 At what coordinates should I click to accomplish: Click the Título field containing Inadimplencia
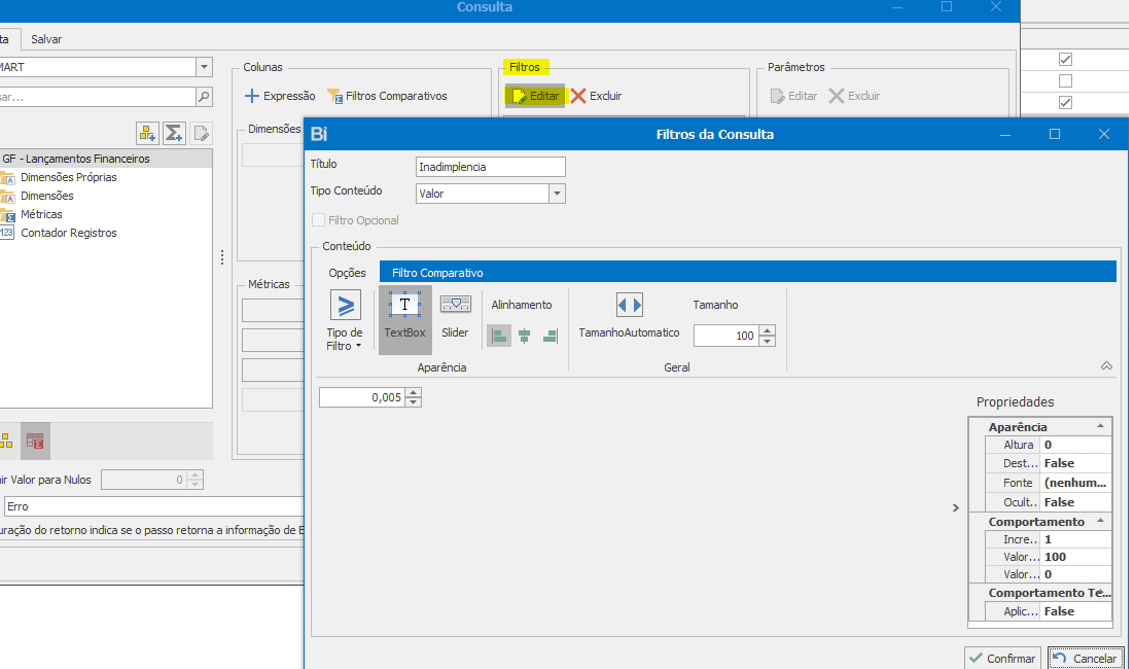pos(490,167)
